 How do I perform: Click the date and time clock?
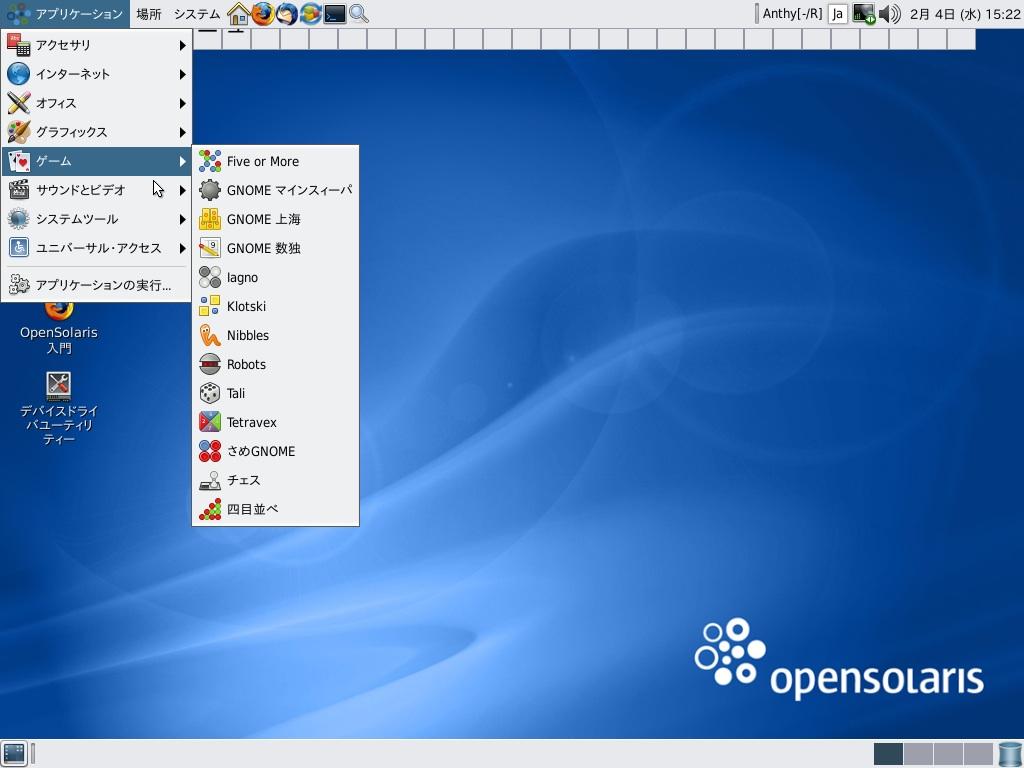pyautogui.click(x=964, y=14)
